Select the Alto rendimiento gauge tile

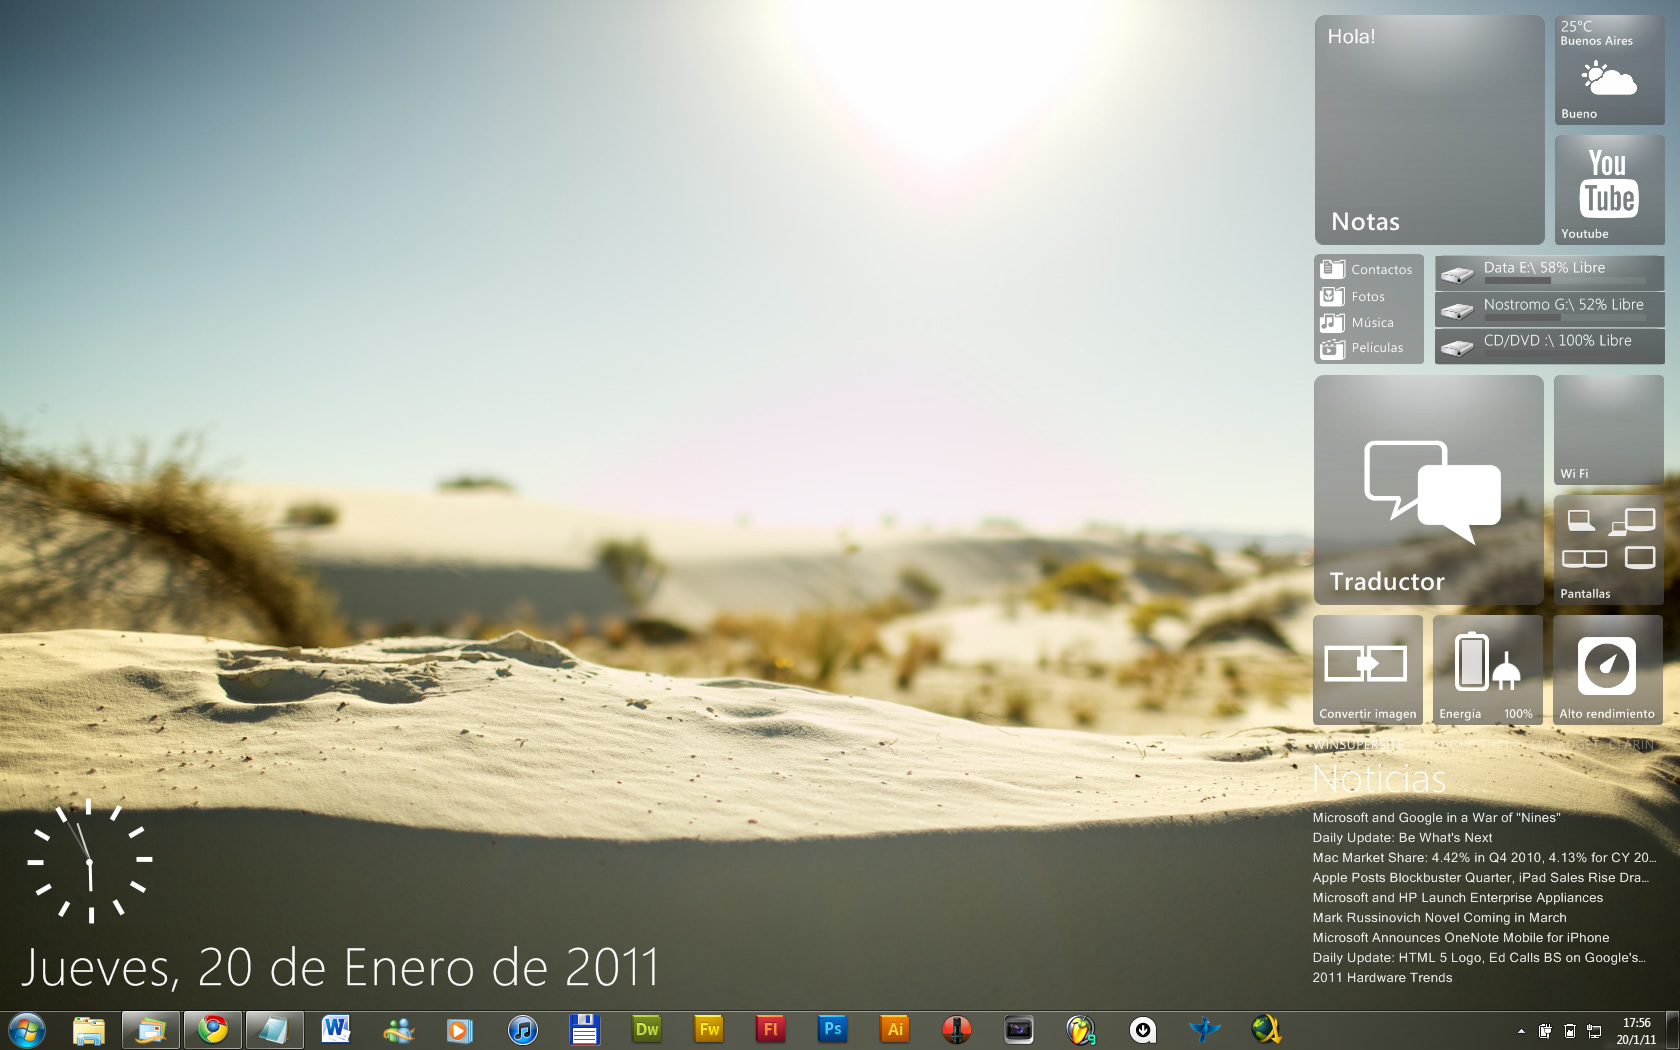(1608, 670)
